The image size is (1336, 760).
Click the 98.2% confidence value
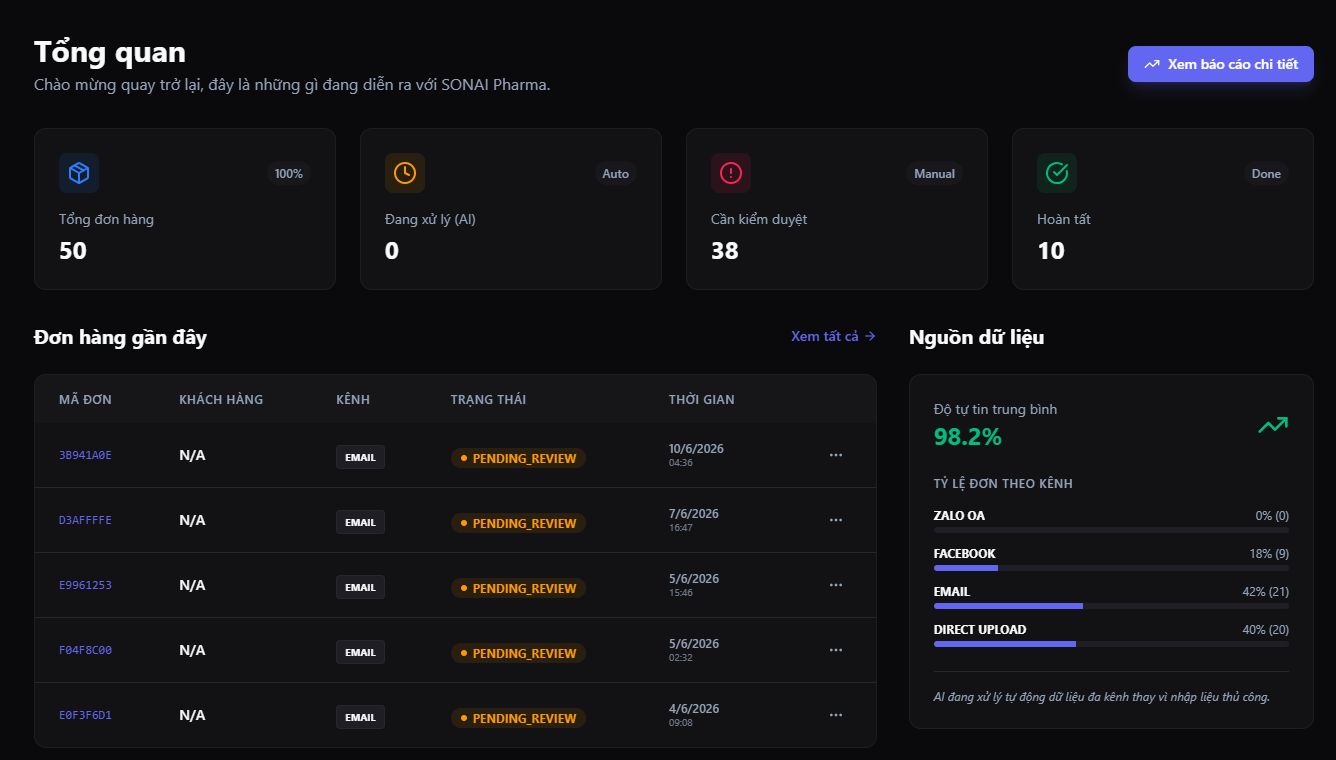(x=967, y=437)
